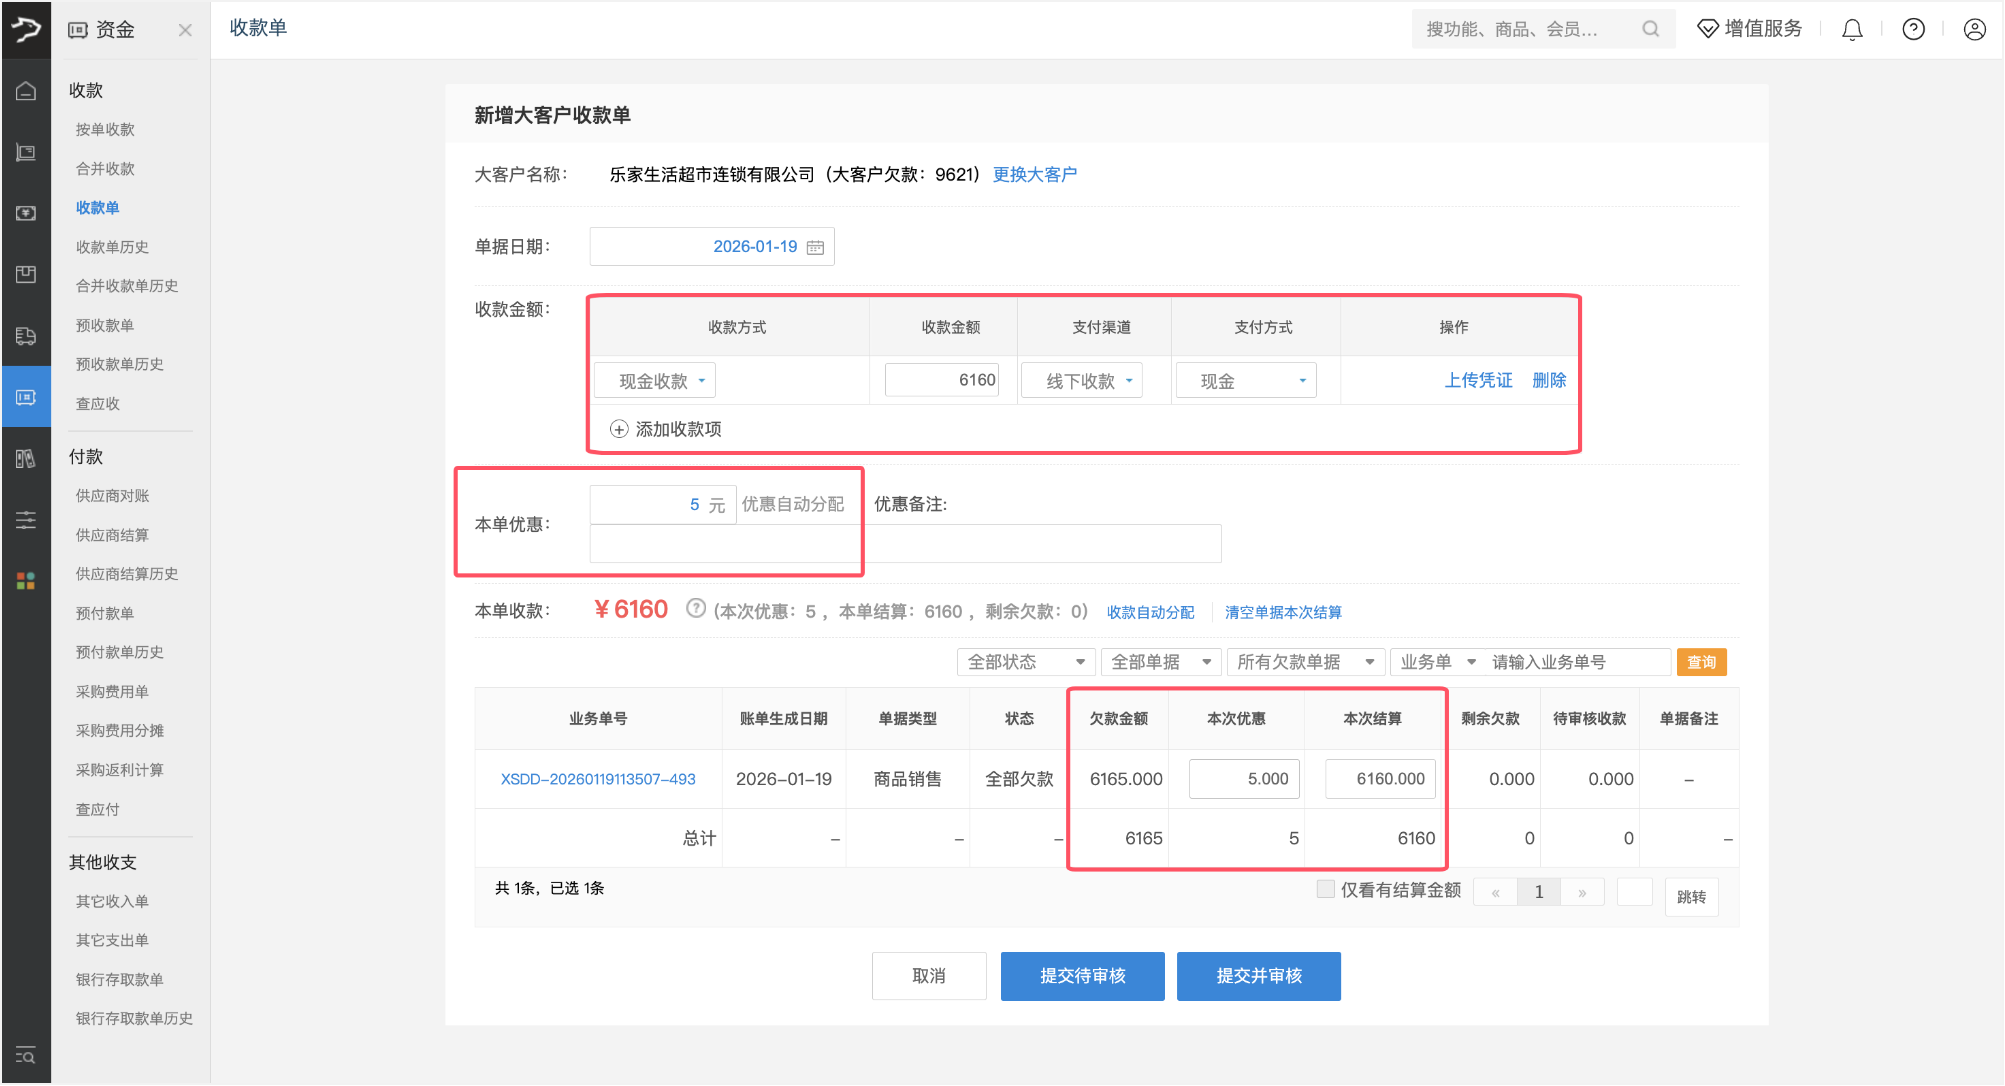The height and width of the screenshot is (1086, 2005).
Task: Toggle 仅看有结算金额 checkbox
Action: pyautogui.click(x=1325, y=889)
